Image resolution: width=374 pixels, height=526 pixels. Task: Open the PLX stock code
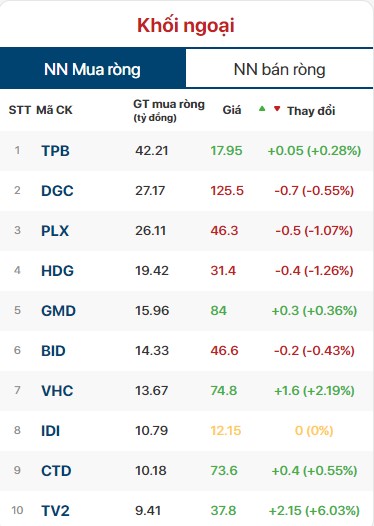click(x=55, y=231)
